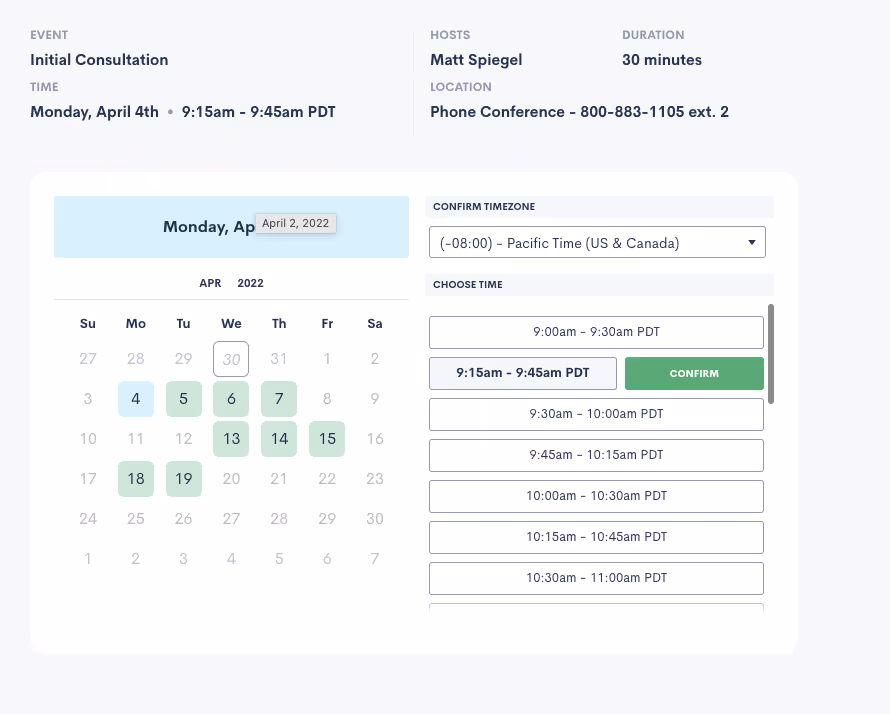Select April 18 on the calendar grid
Image resolution: width=890 pixels, height=714 pixels.
[135, 478]
